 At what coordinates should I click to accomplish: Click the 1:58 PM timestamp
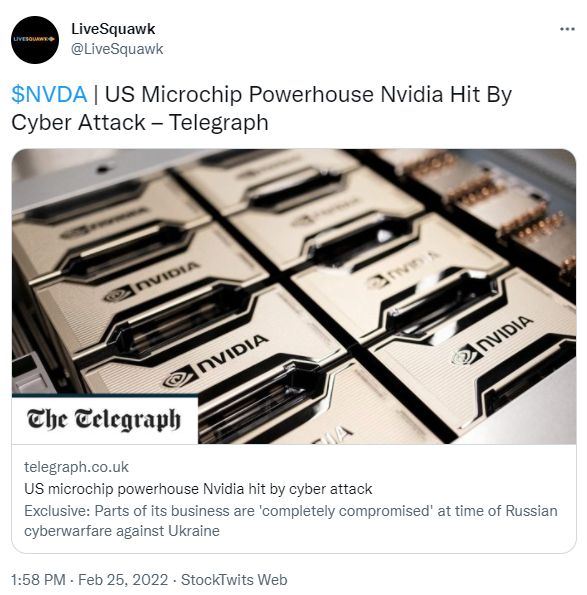click(38, 580)
